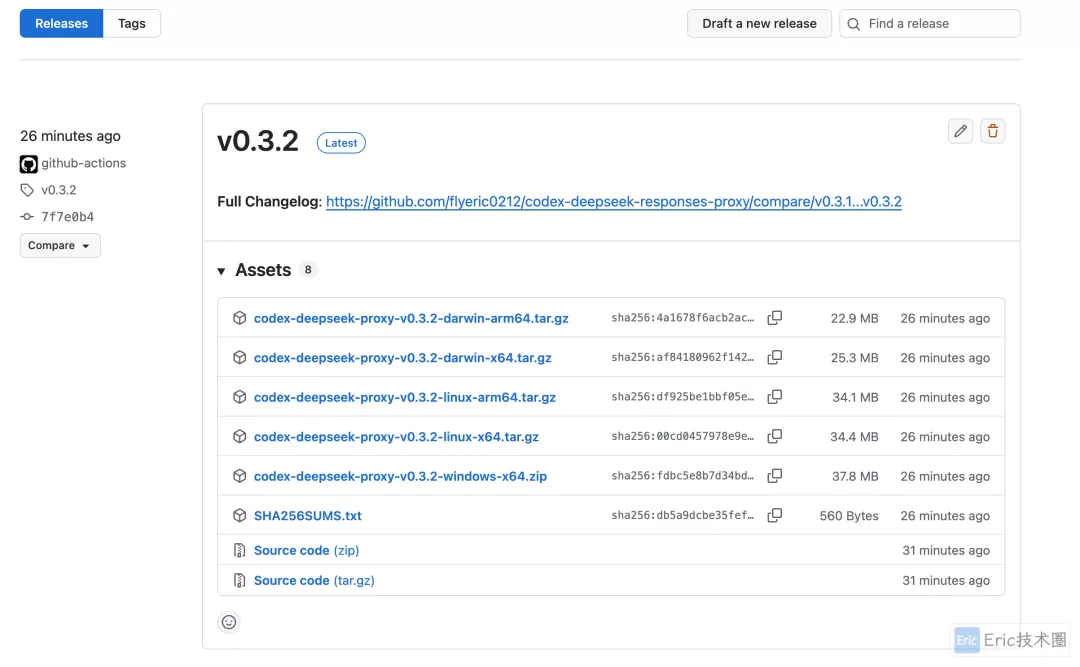Click the tag icon next to v0.3.2
This screenshot has width=1080, height=667.
point(27,189)
